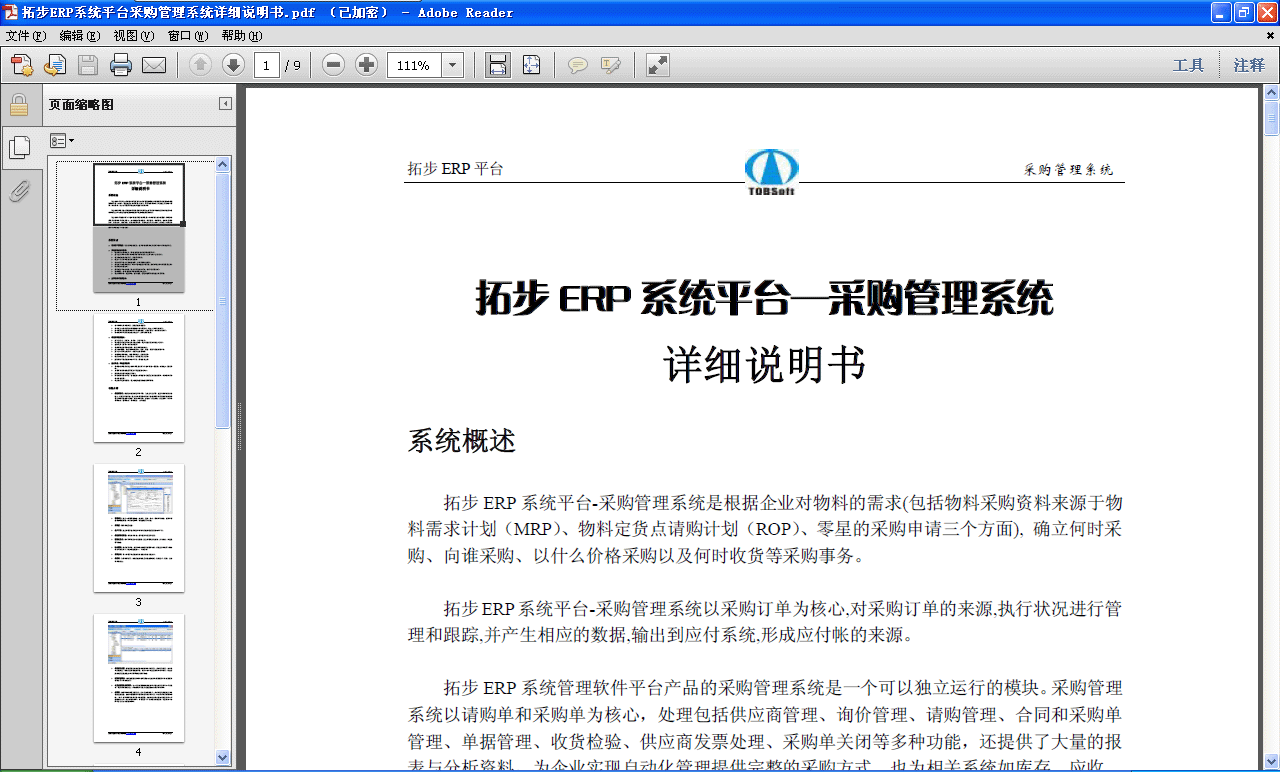
Task: Click the fit-page view icon
Action: [531, 64]
